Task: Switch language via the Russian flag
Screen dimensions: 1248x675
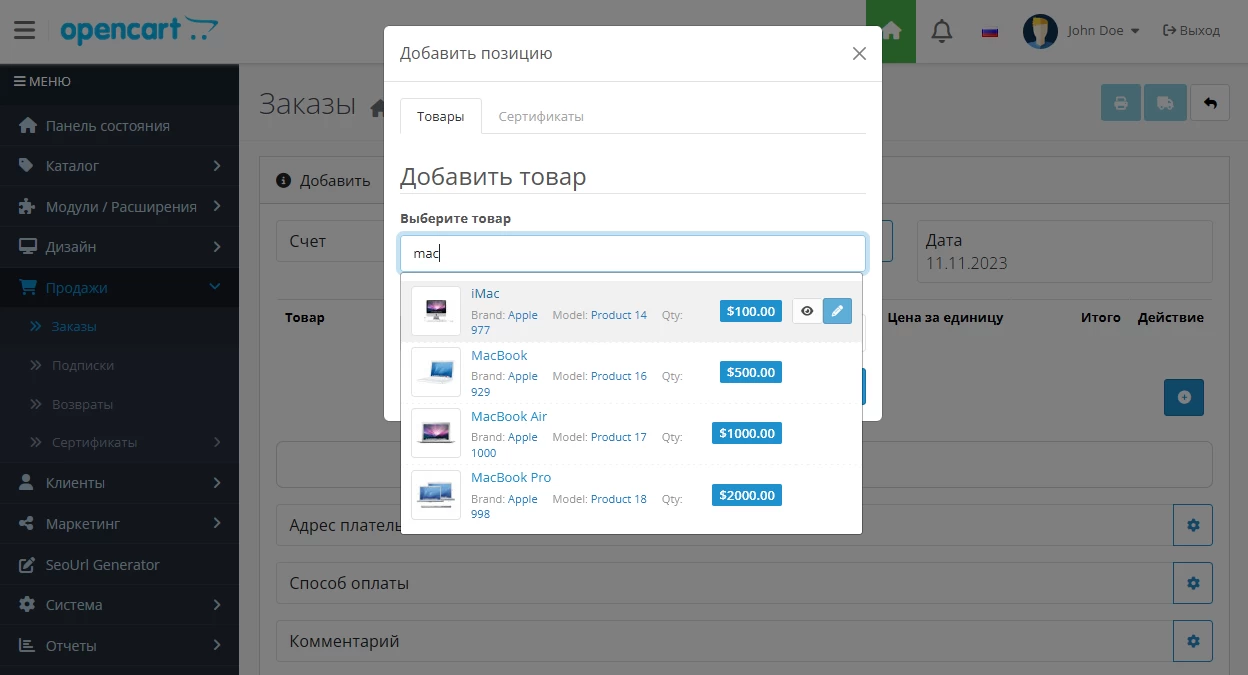Action: [x=990, y=31]
